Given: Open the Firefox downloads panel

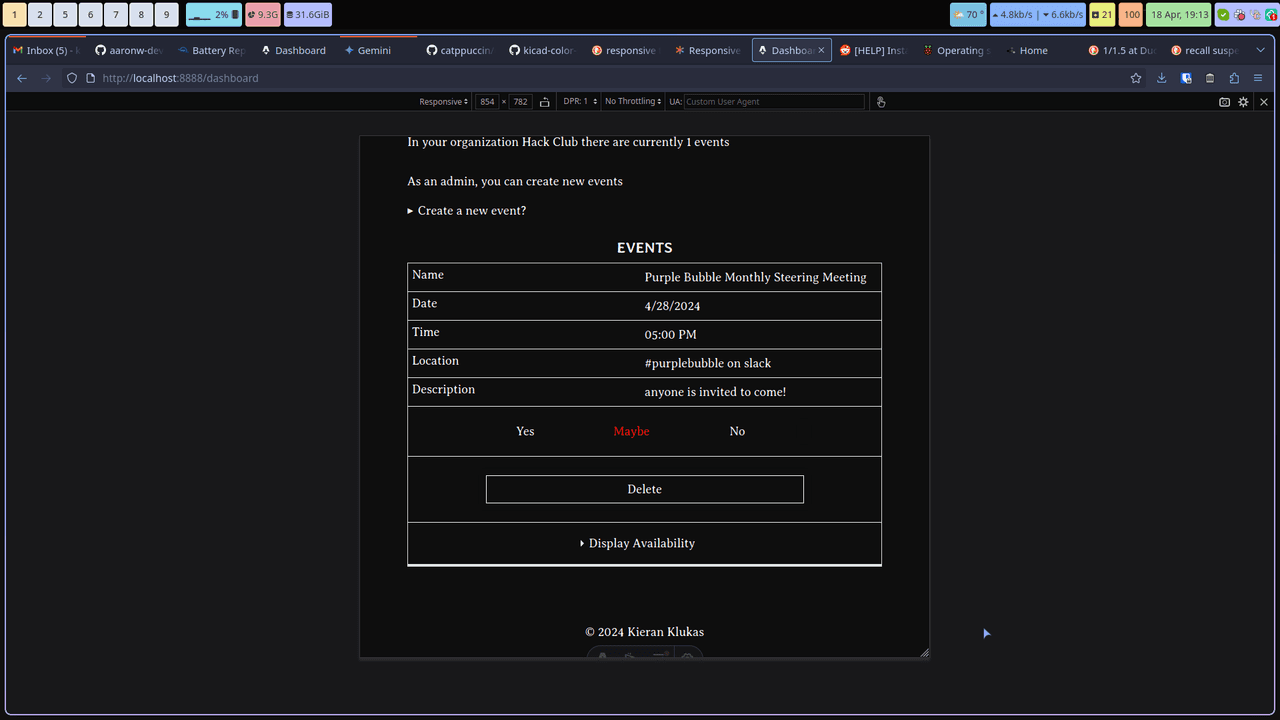Looking at the screenshot, I should coord(1161,78).
